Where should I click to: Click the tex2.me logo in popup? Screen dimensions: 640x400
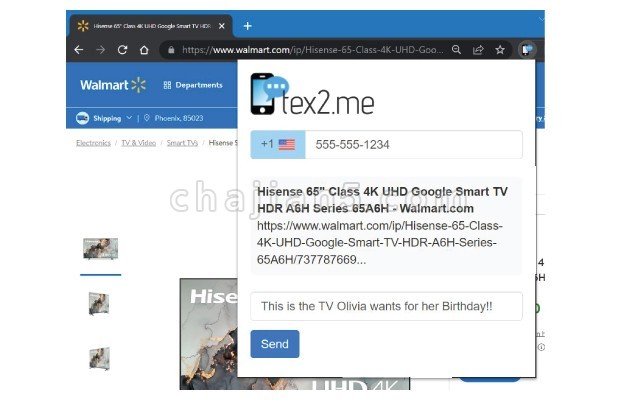click(312, 95)
